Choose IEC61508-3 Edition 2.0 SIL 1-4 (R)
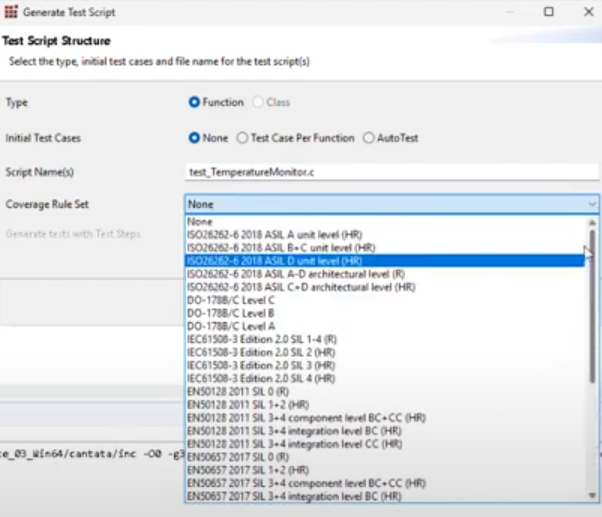Screen dimensions: 602x517 385,339
